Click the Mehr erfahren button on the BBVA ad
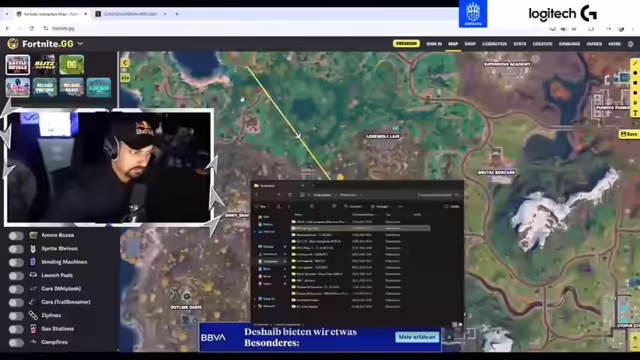 pyautogui.click(x=417, y=337)
